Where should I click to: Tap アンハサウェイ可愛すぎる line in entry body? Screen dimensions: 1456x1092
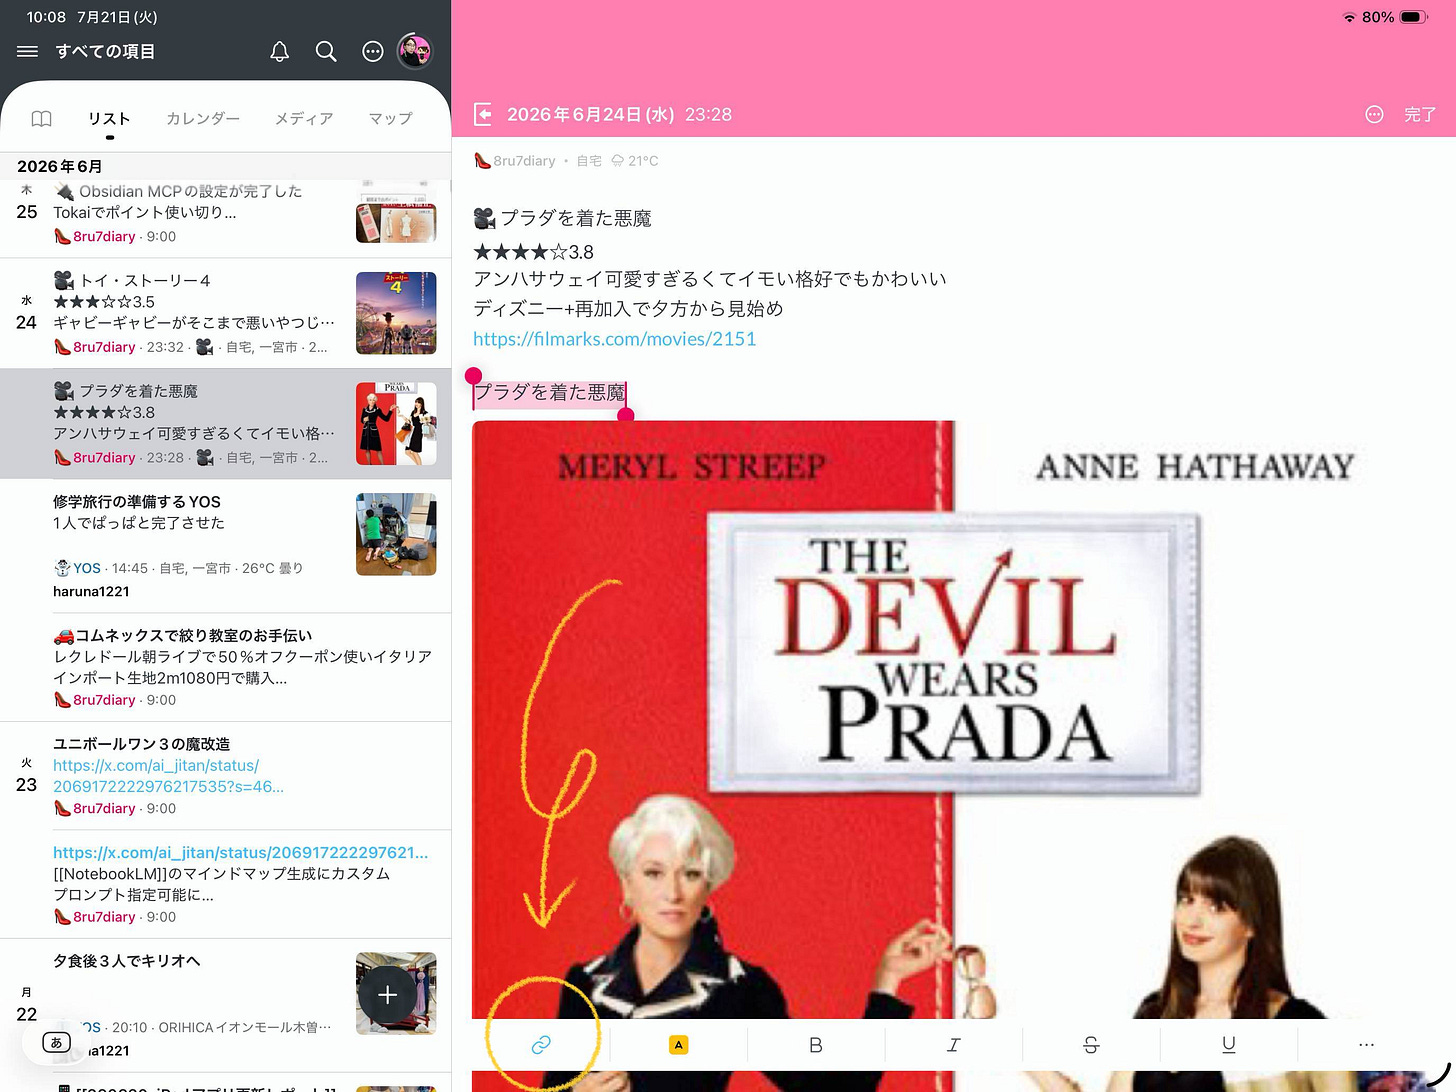coord(710,279)
